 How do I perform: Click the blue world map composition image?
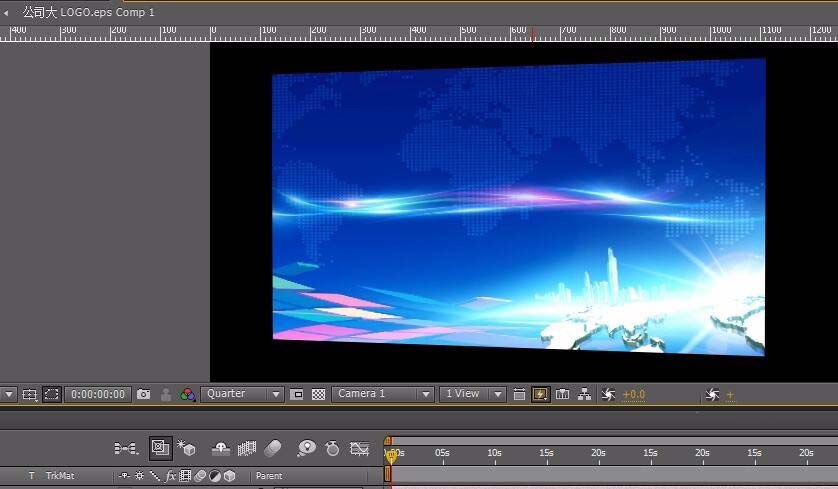pyautogui.click(x=518, y=207)
